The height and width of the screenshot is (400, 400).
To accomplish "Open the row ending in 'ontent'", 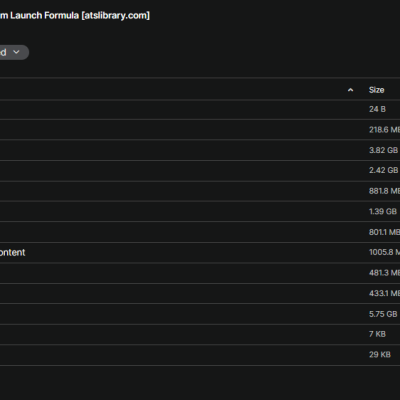I will 200,252.
